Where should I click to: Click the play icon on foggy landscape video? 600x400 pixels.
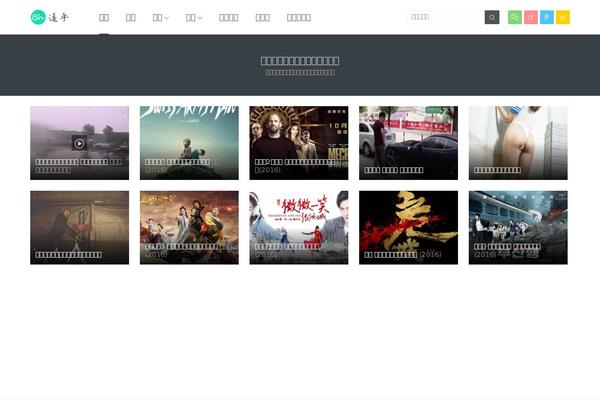(x=79, y=143)
